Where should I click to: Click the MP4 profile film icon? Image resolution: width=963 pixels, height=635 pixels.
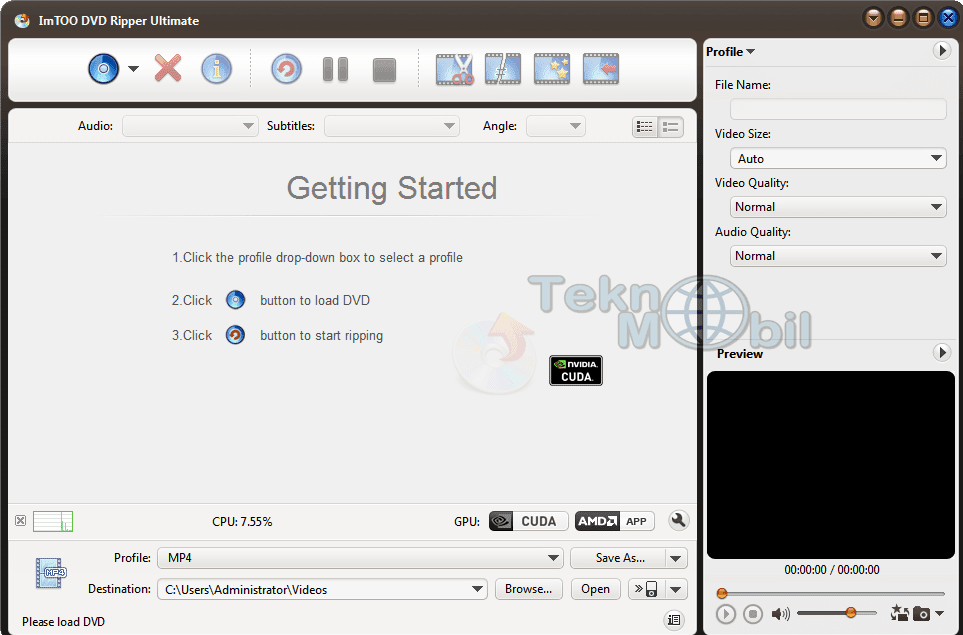50,573
